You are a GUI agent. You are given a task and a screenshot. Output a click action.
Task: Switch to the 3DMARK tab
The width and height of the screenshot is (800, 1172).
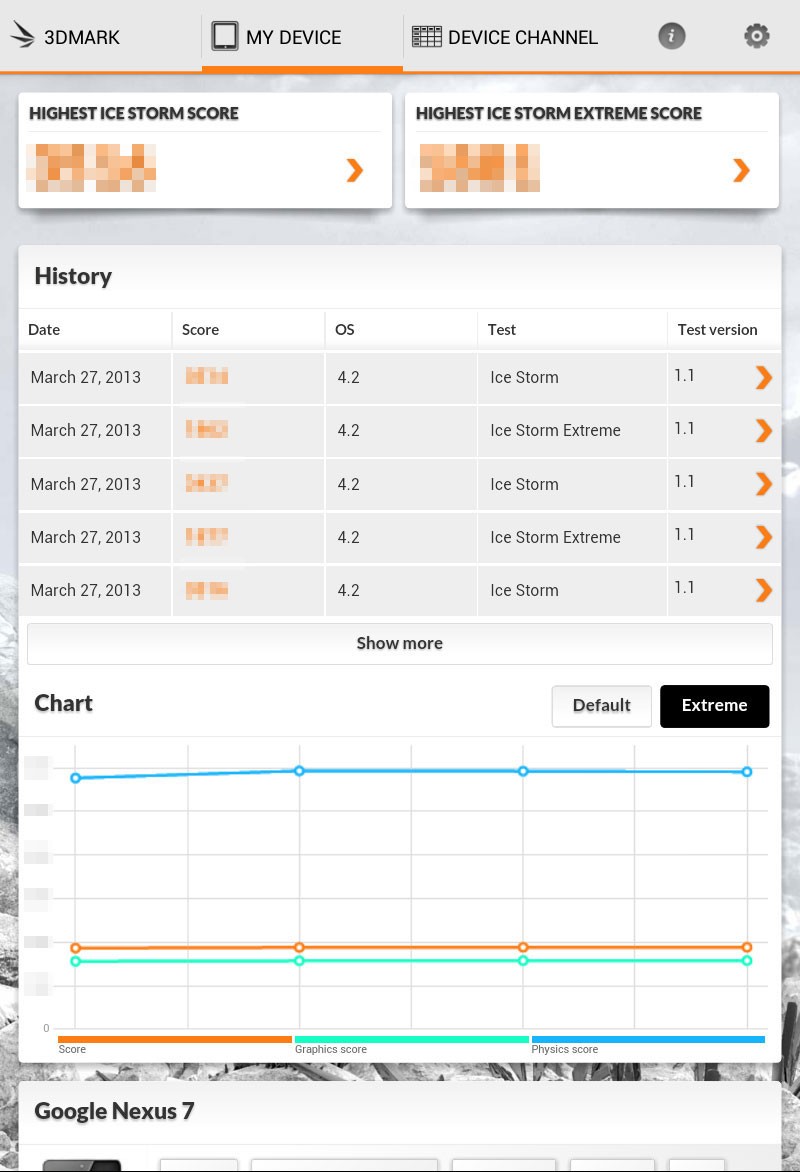click(101, 36)
